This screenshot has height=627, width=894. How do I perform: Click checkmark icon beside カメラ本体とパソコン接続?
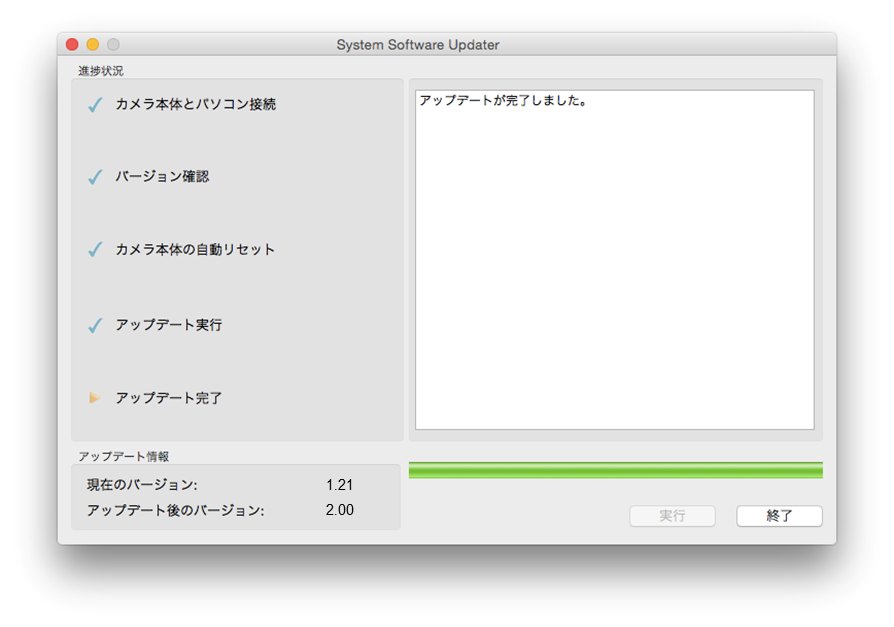95,105
